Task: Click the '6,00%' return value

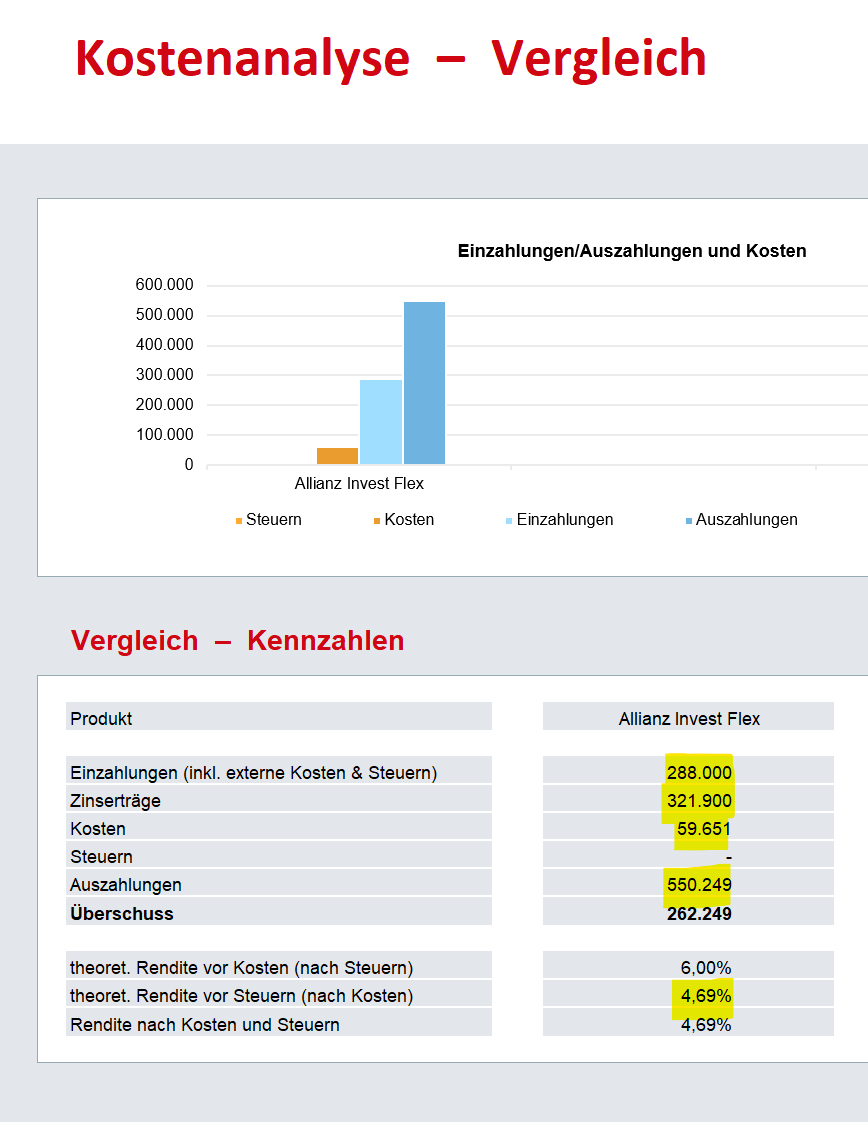Action: coord(706,968)
